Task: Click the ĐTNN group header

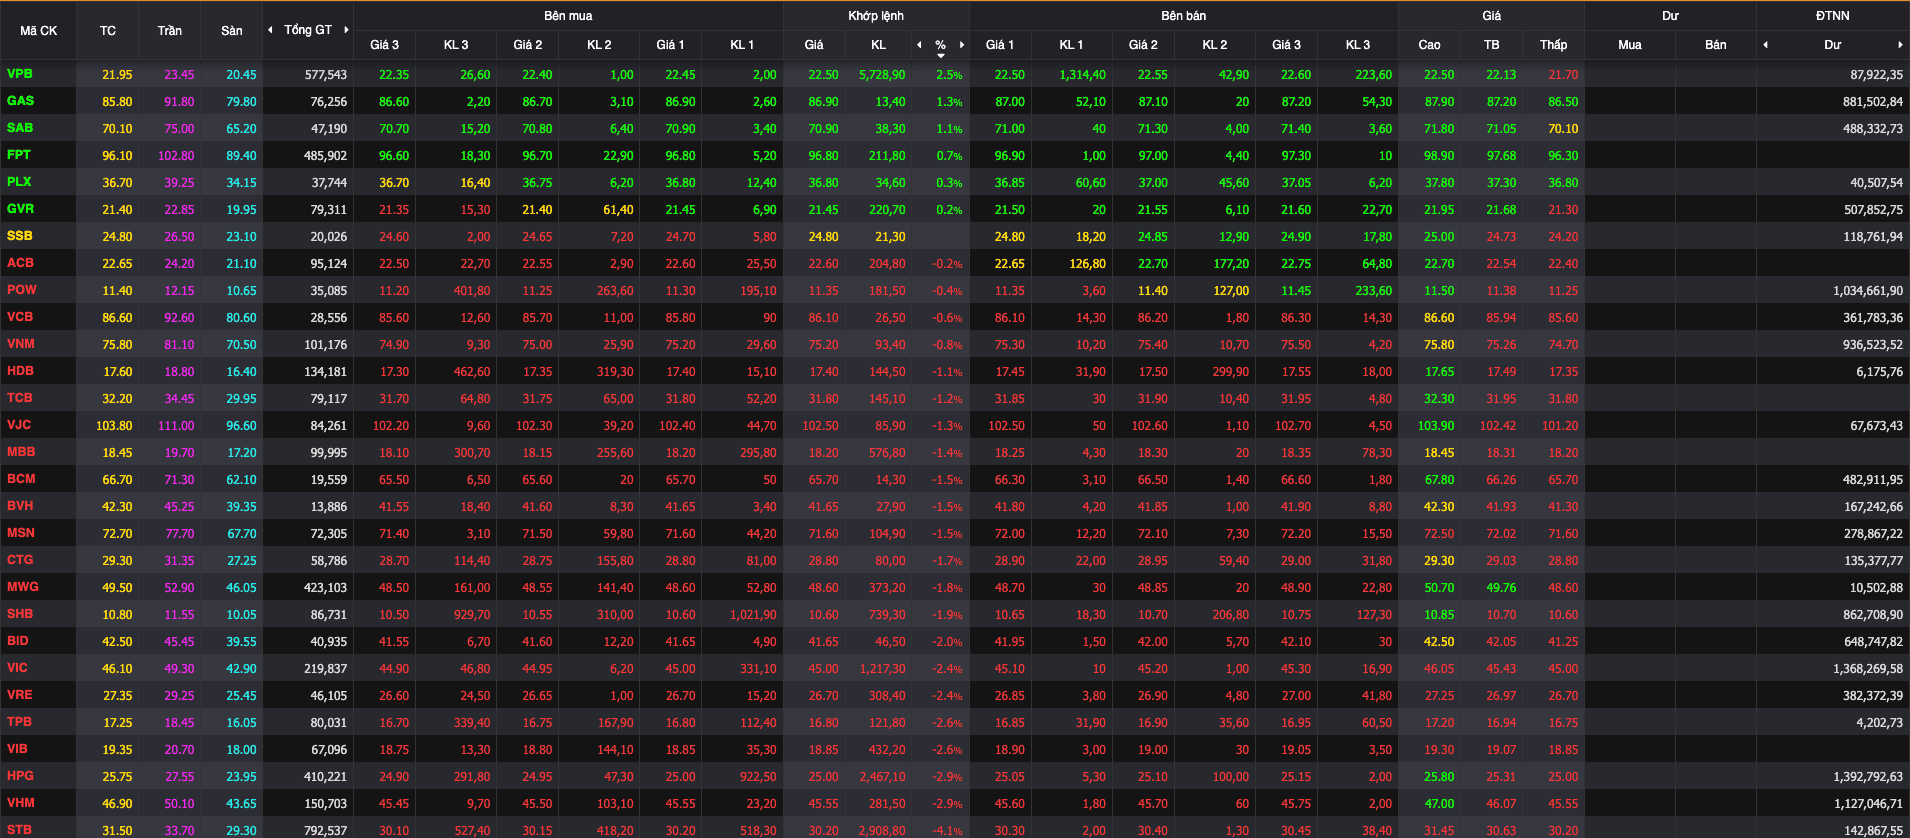Action: 1833,16
